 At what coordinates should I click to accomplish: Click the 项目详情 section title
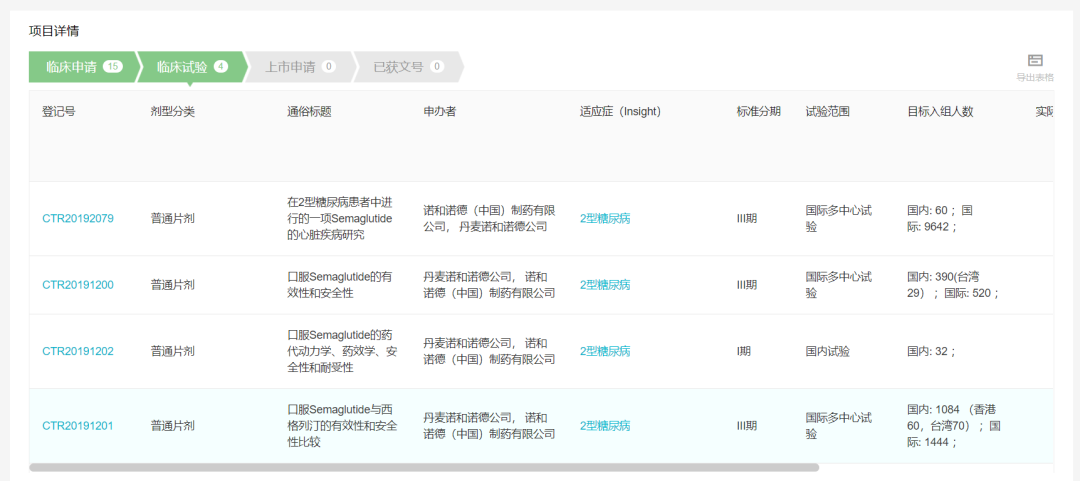[x=52, y=30]
